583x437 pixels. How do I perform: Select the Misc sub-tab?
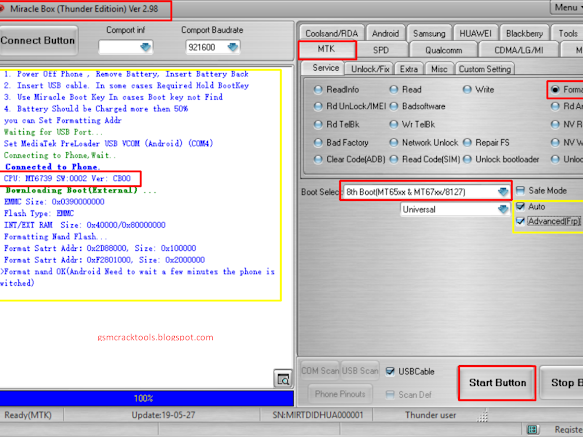(x=439, y=69)
